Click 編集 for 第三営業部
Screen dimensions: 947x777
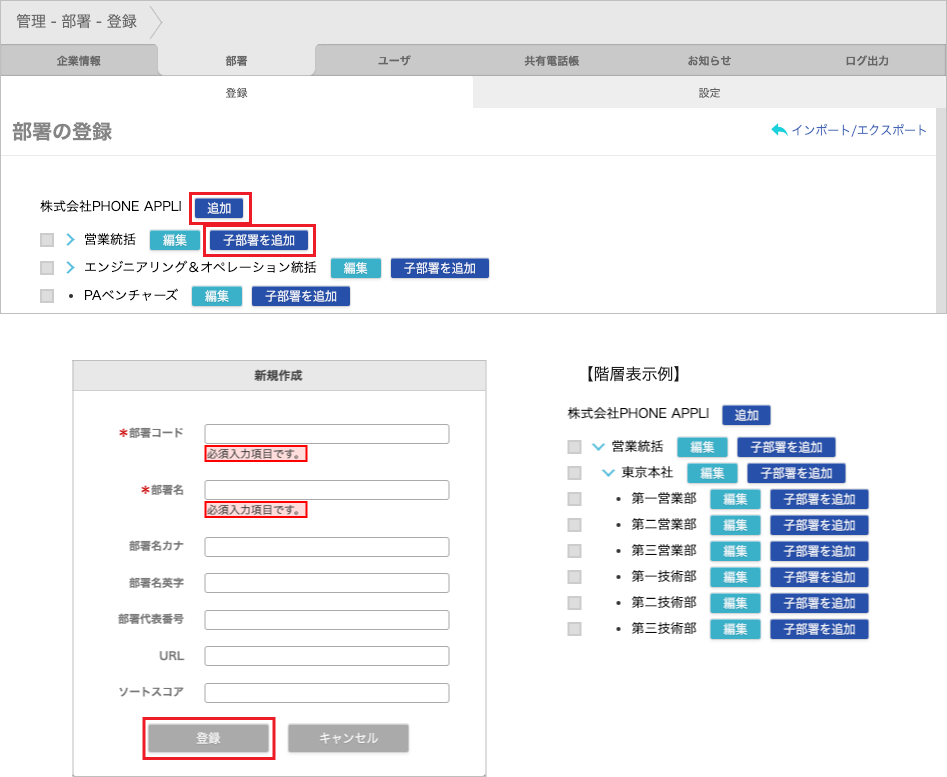735,551
